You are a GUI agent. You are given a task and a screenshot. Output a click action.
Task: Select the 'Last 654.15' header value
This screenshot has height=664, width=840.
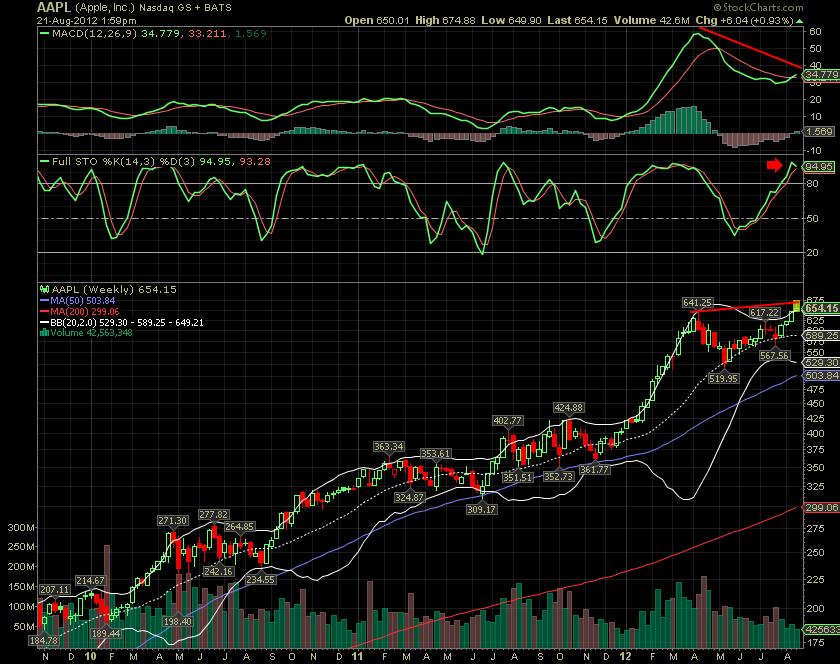pos(577,20)
